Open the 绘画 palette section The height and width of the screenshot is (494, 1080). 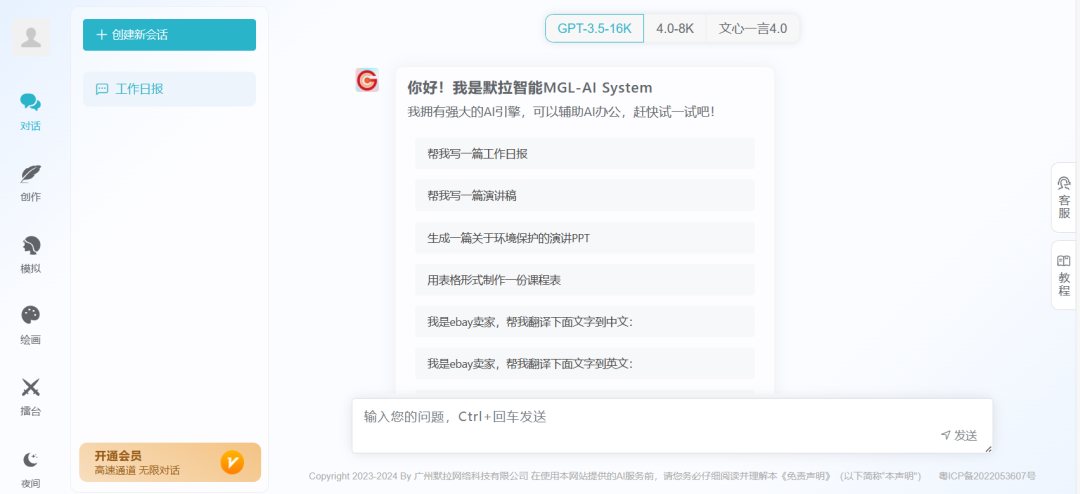[x=30, y=326]
